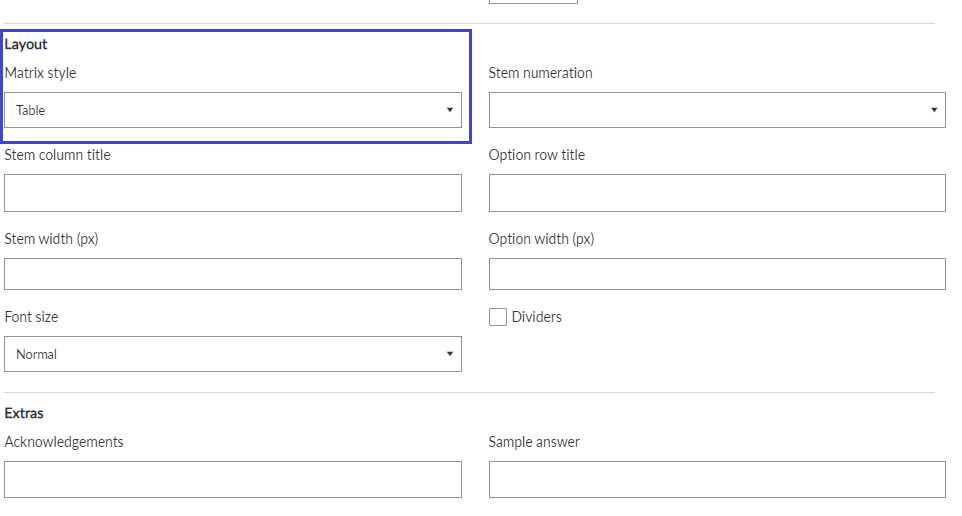
Task: Open the Matrix style dropdown showing Table
Action: tap(233, 110)
